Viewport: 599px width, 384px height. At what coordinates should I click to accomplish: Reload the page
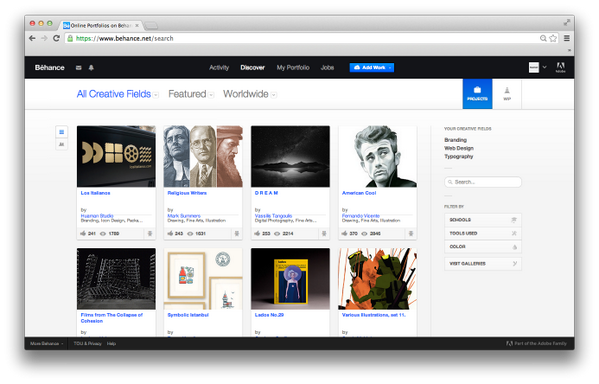tap(56, 38)
